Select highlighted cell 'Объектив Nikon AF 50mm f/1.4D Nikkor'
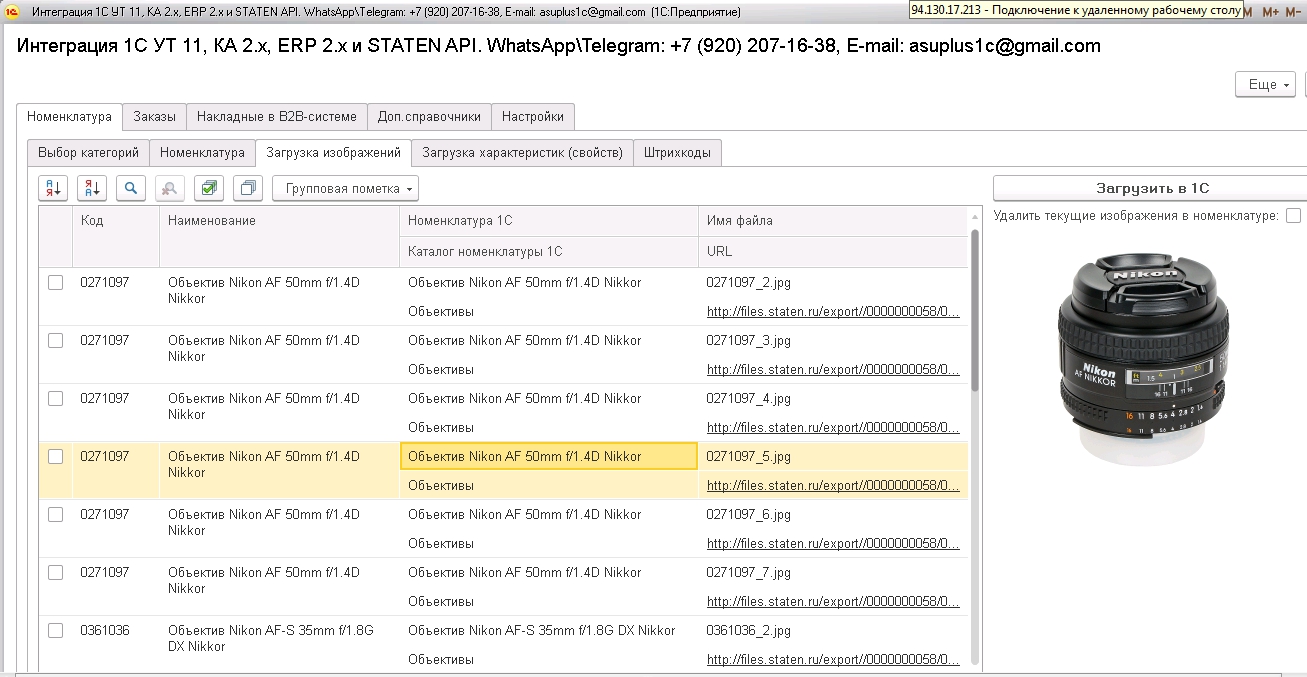The image size is (1307, 677). point(548,457)
